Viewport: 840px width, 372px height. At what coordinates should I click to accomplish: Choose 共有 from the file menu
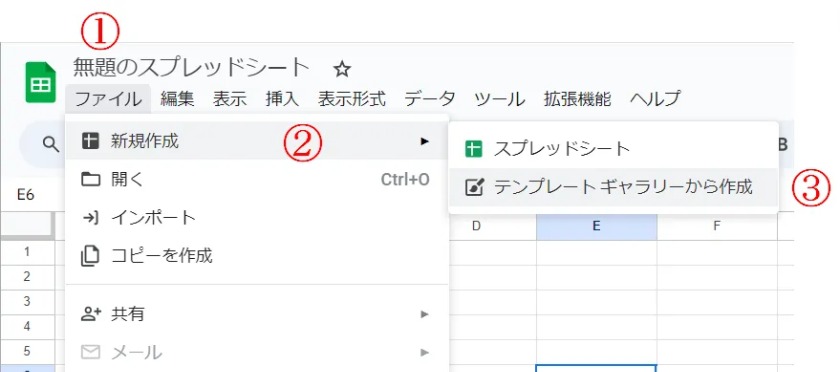[257, 314]
